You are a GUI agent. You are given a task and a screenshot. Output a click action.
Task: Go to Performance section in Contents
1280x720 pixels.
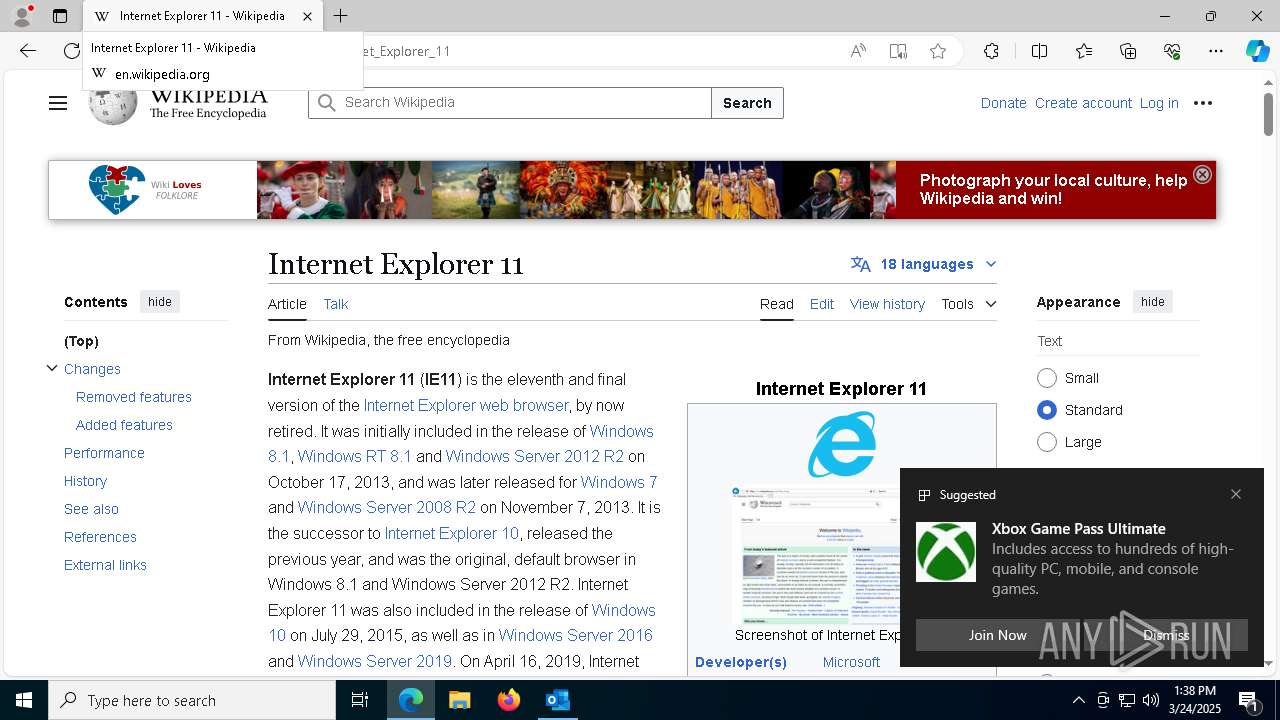(x=104, y=453)
